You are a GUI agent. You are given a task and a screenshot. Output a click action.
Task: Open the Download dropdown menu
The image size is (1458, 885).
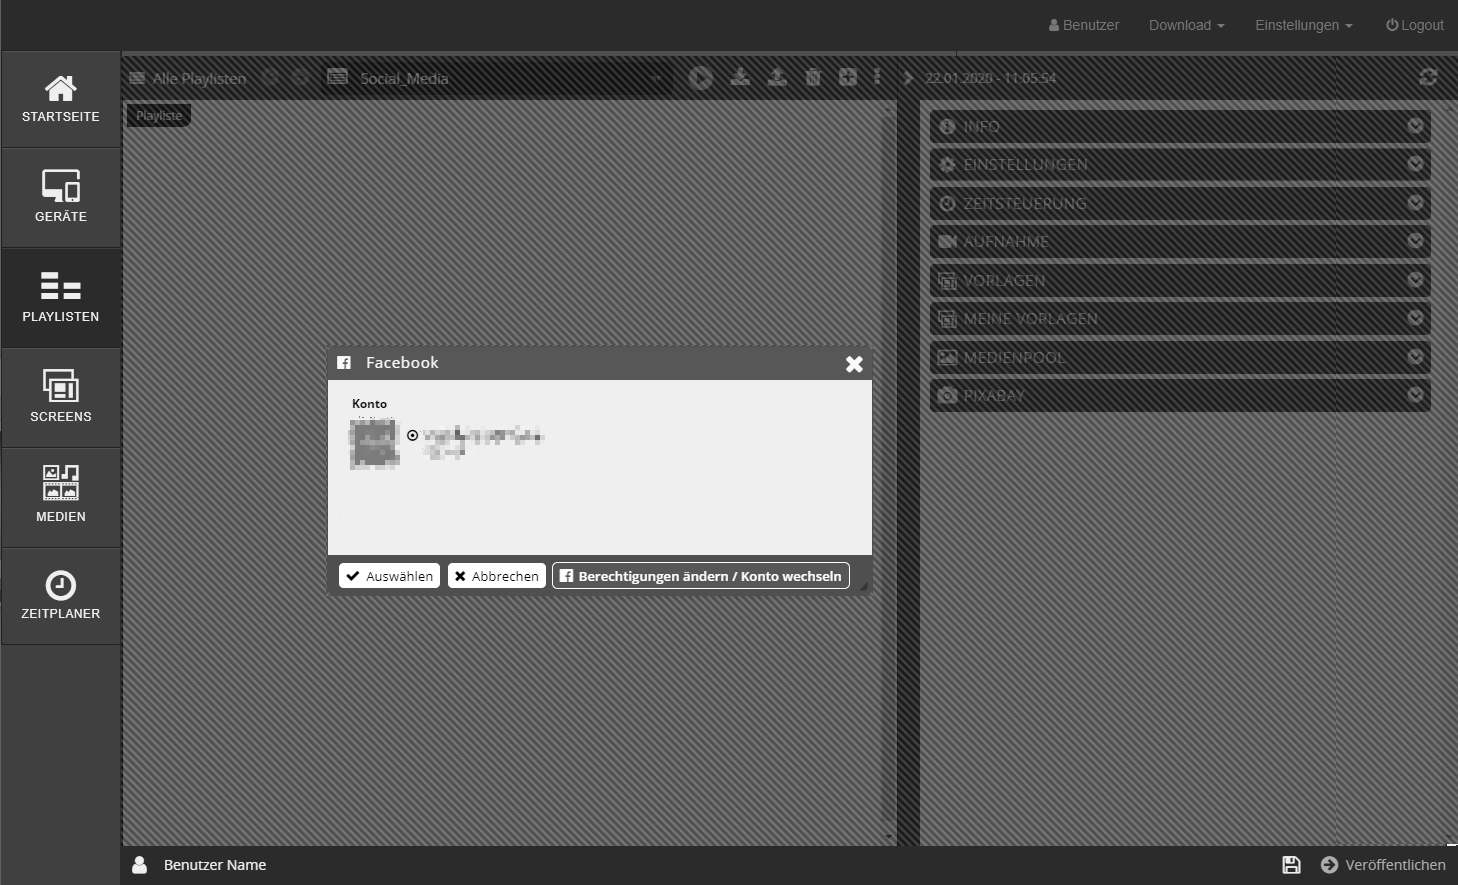[1186, 25]
